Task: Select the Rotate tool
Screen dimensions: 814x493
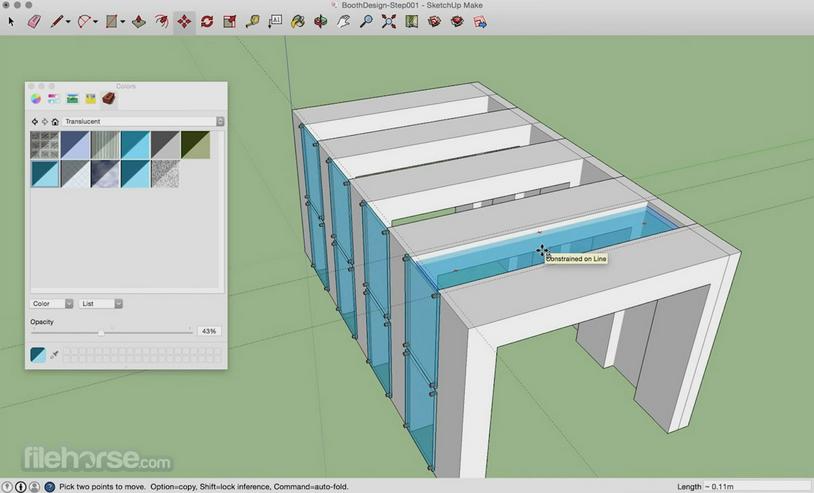Action: (207, 22)
